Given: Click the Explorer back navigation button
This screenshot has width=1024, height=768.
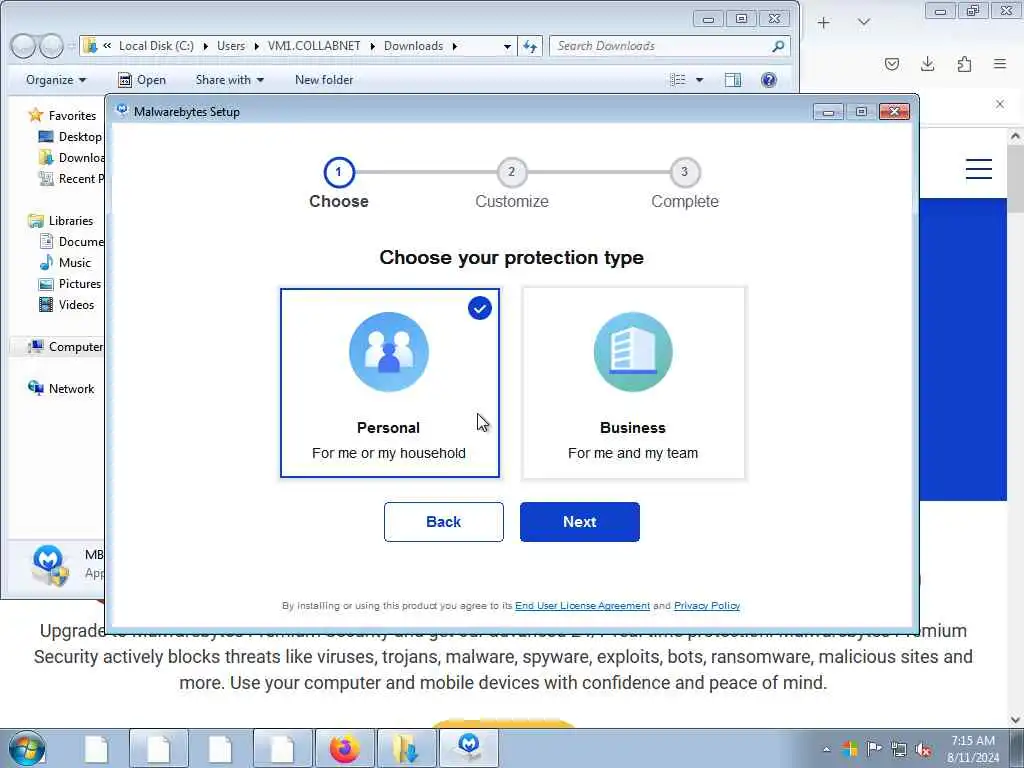Looking at the screenshot, I should 23,46.
